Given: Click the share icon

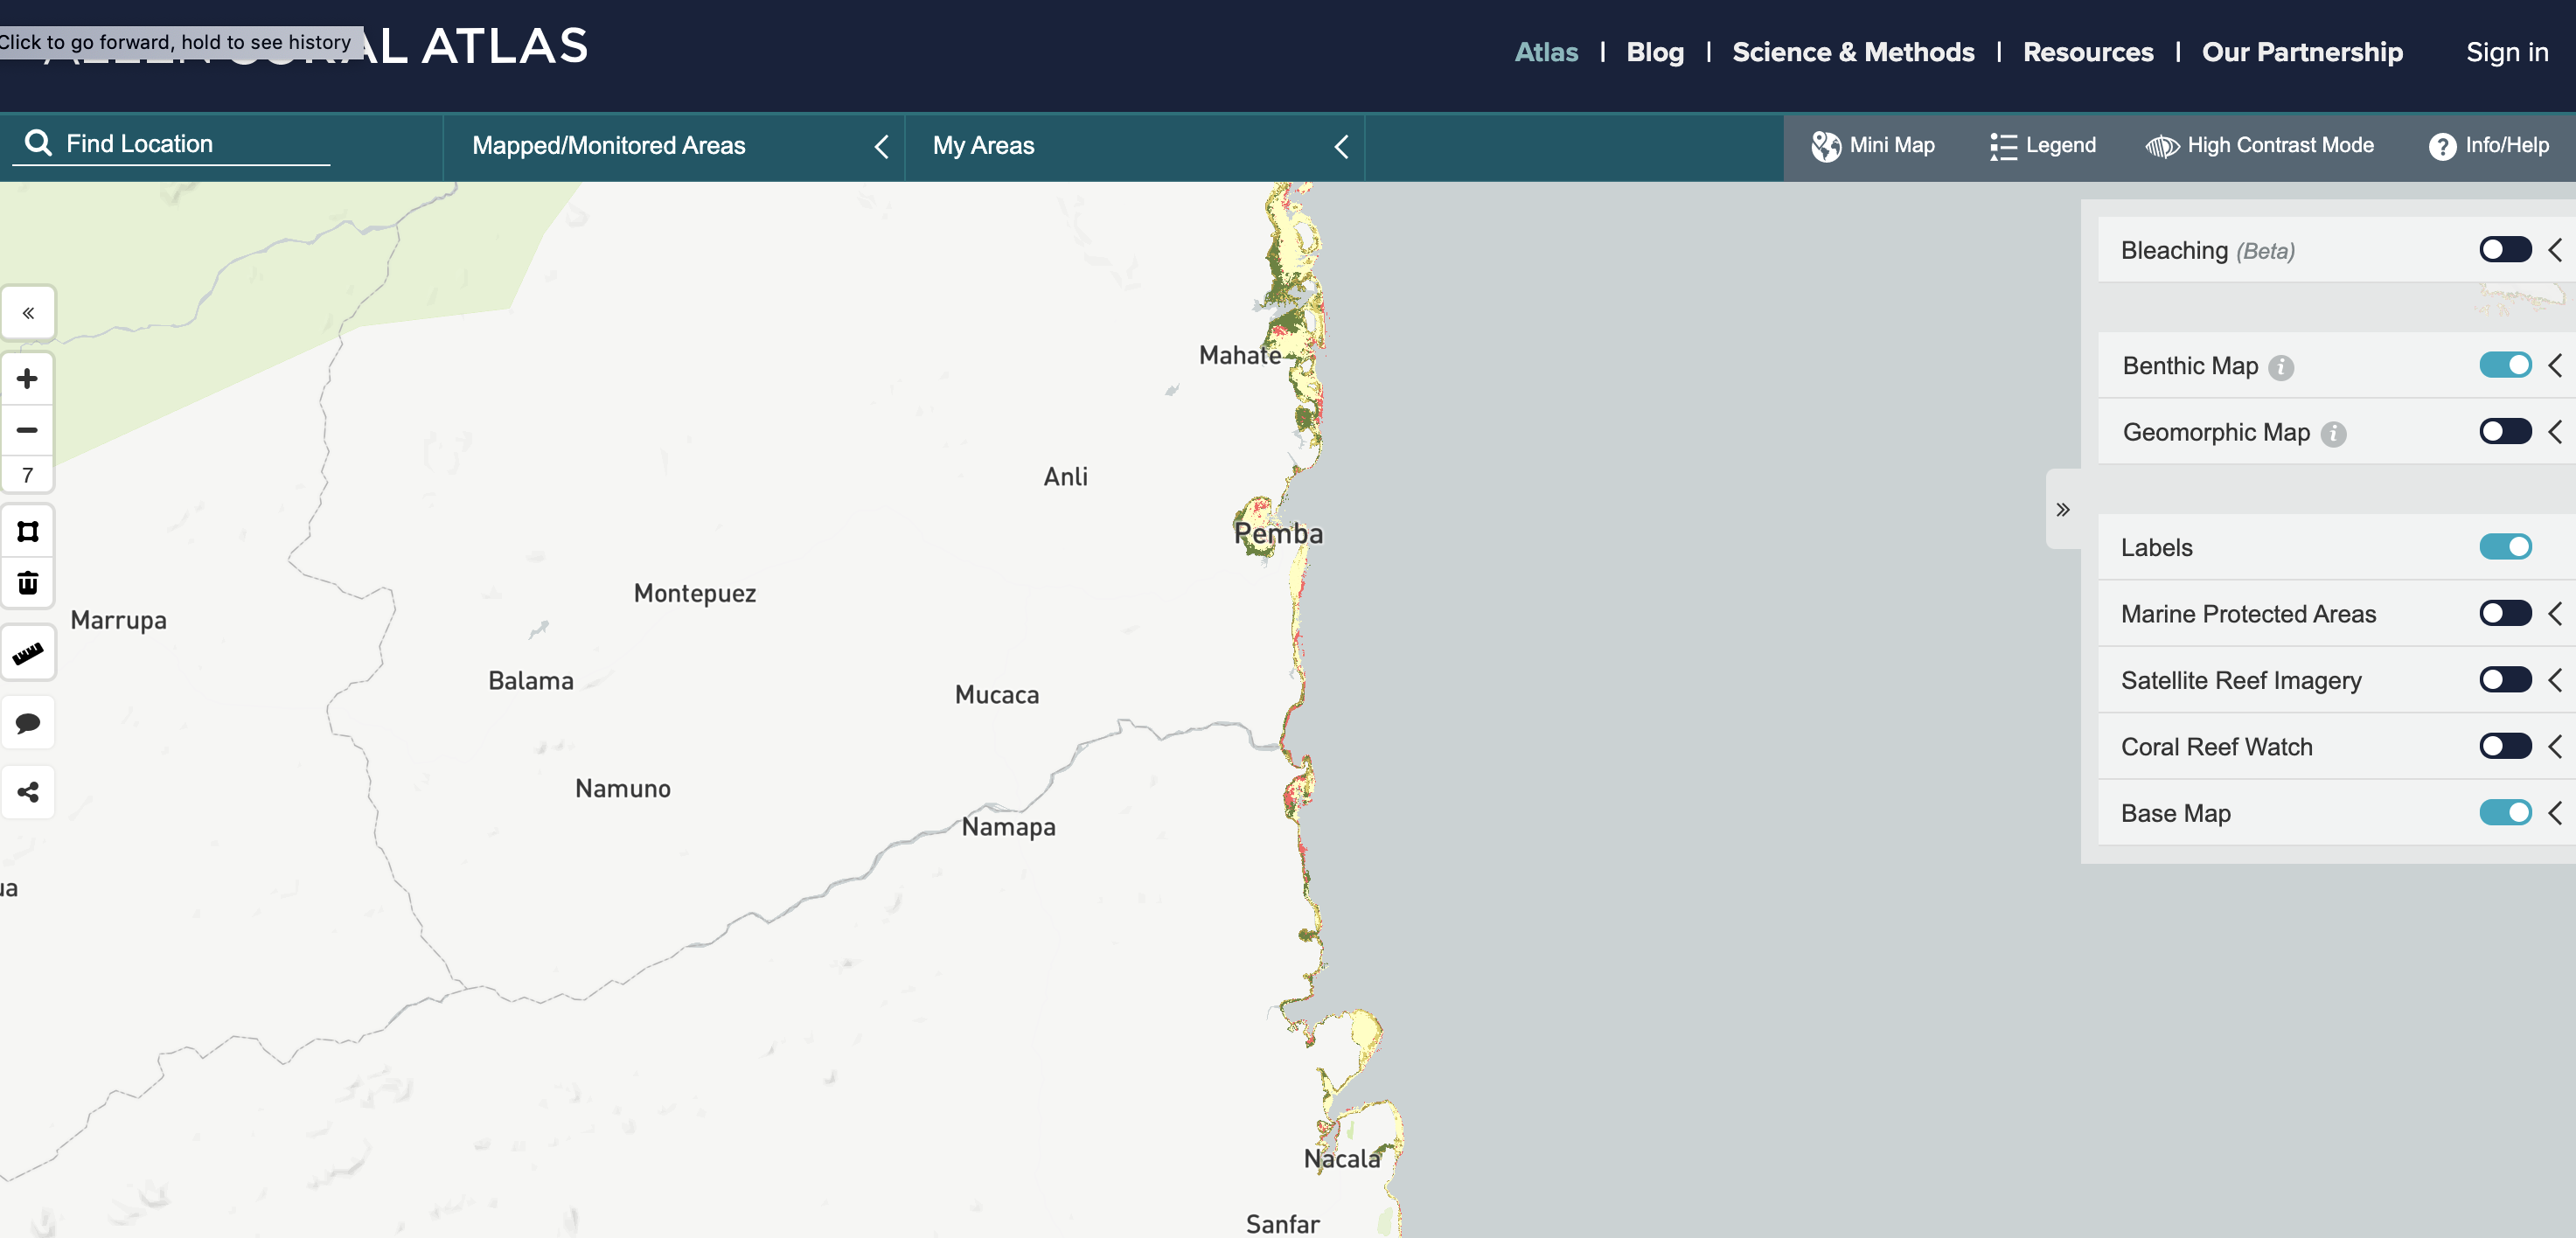Looking at the screenshot, I should 27,792.
